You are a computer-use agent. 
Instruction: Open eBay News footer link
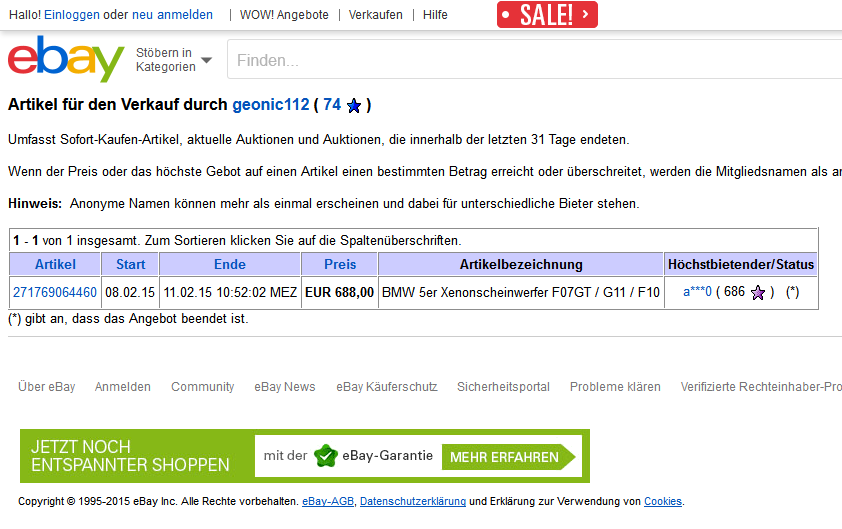tap(285, 387)
